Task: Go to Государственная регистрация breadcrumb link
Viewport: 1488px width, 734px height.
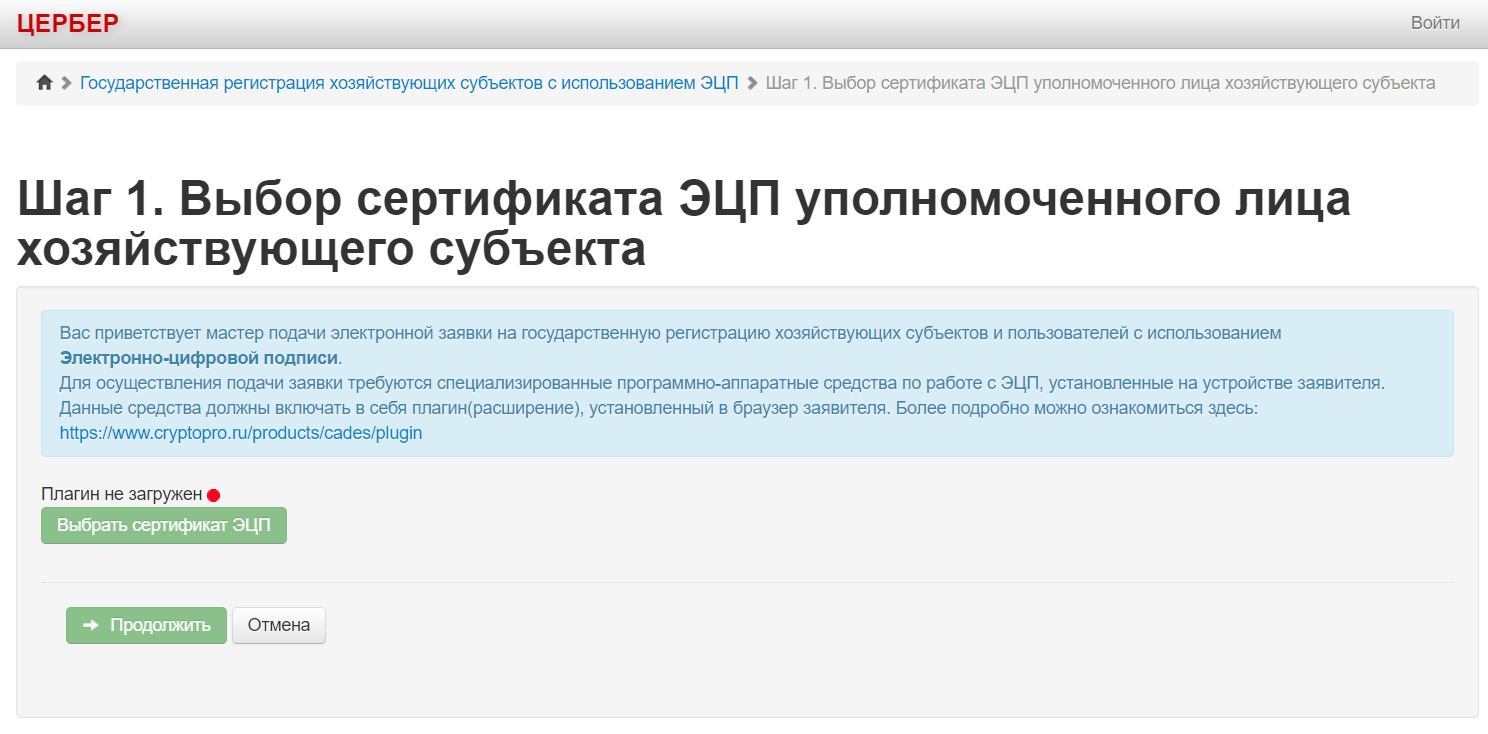Action: pyautogui.click(x=409, y=83)
